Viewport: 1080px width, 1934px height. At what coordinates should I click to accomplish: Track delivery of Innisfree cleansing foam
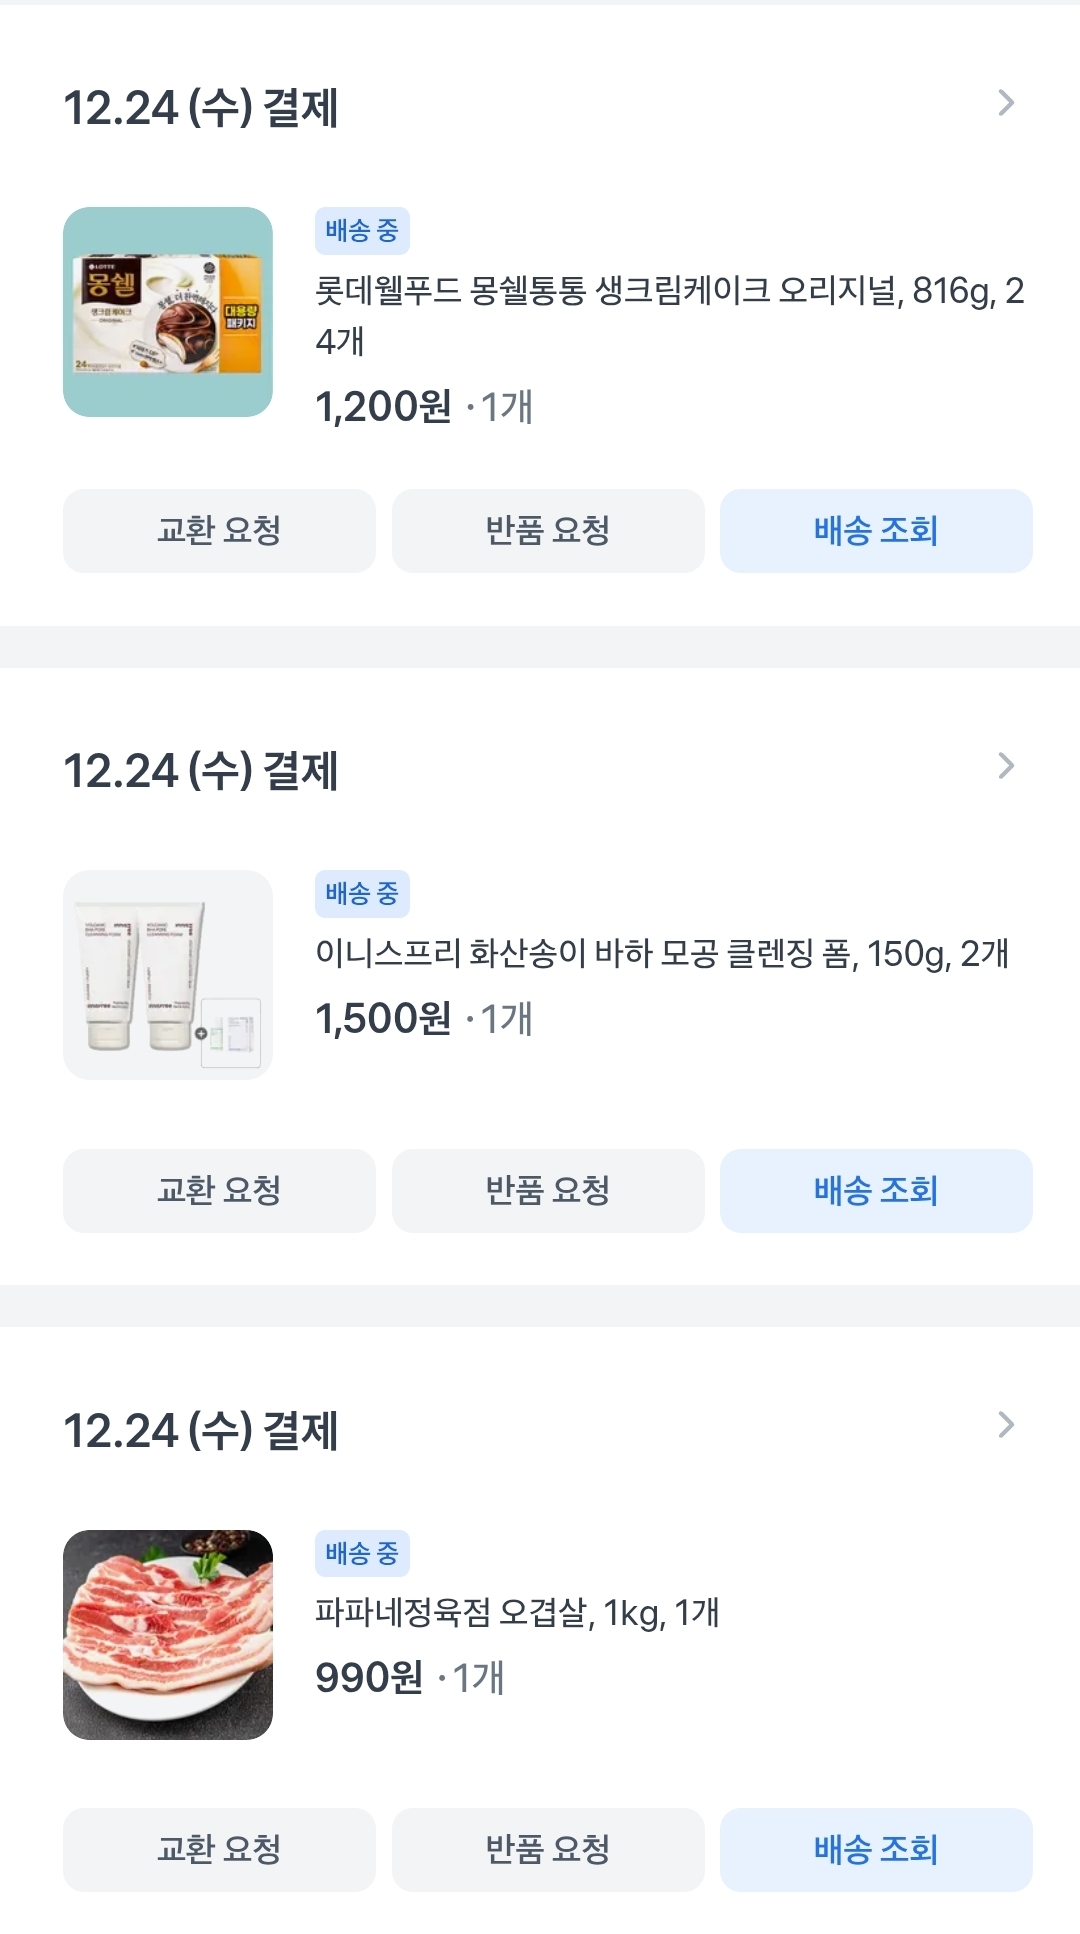pos(876,1191)
